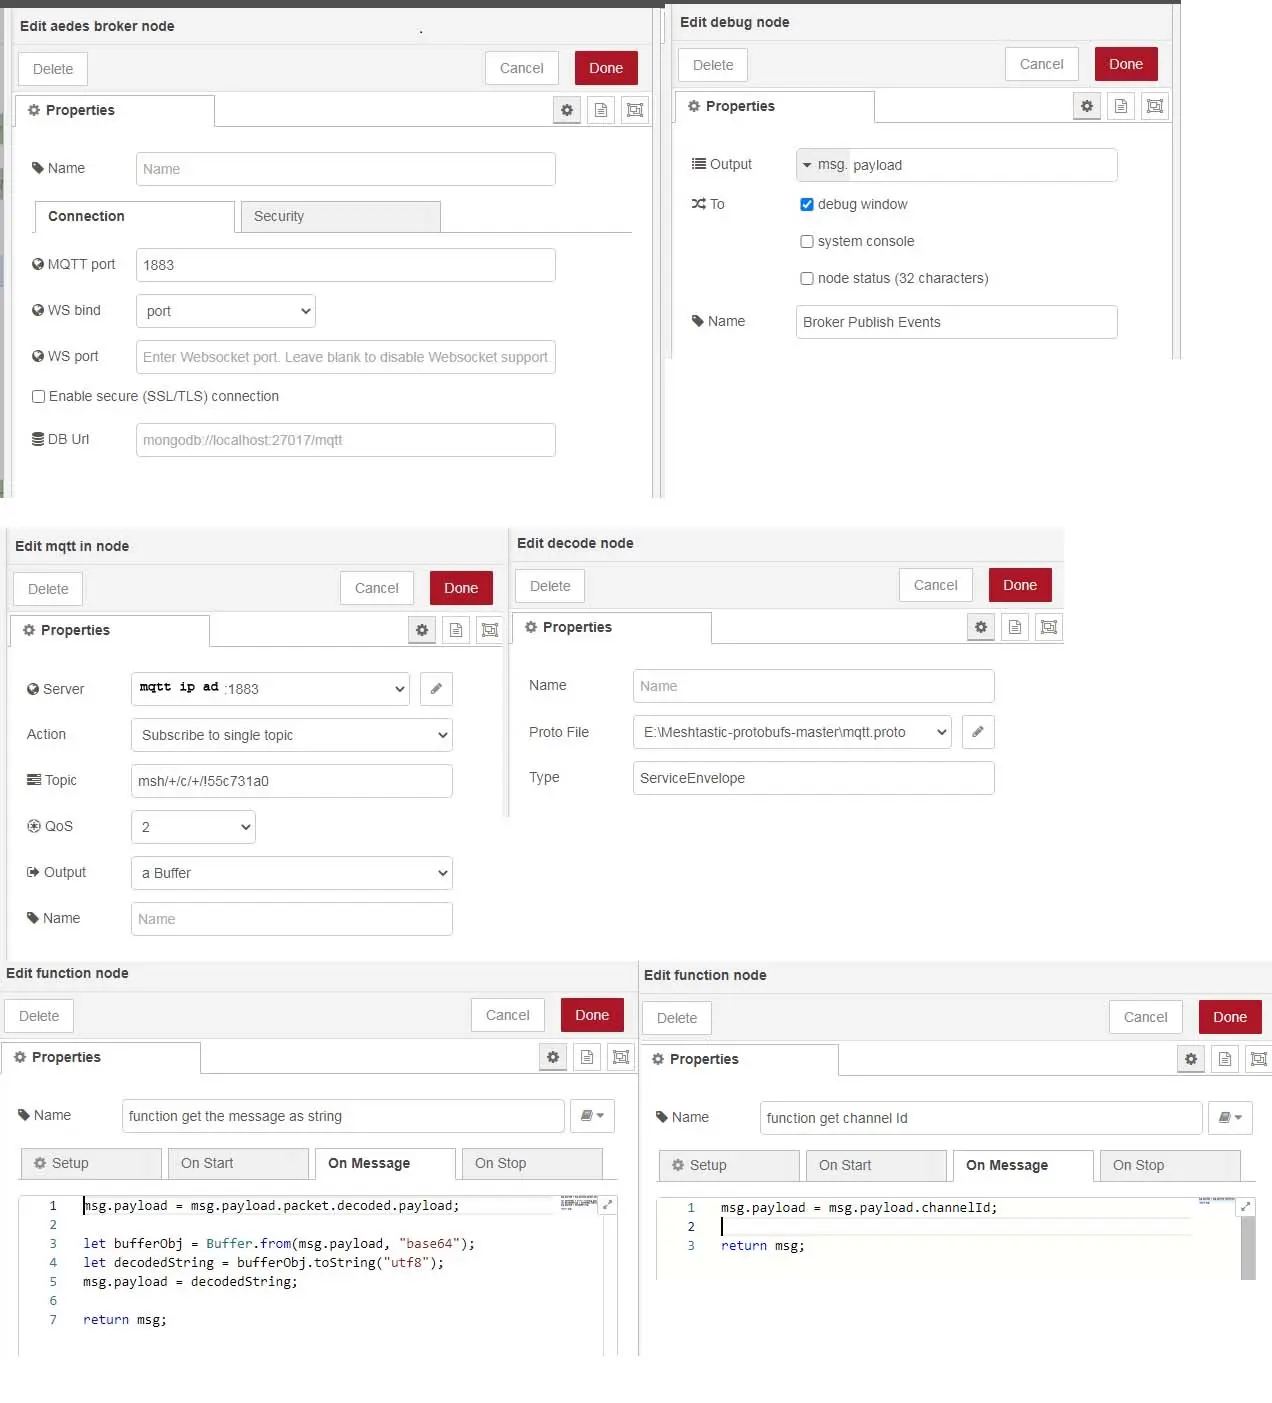
Task: Expand code editor for get channel Id function
Action: tap(1245, 1207)
